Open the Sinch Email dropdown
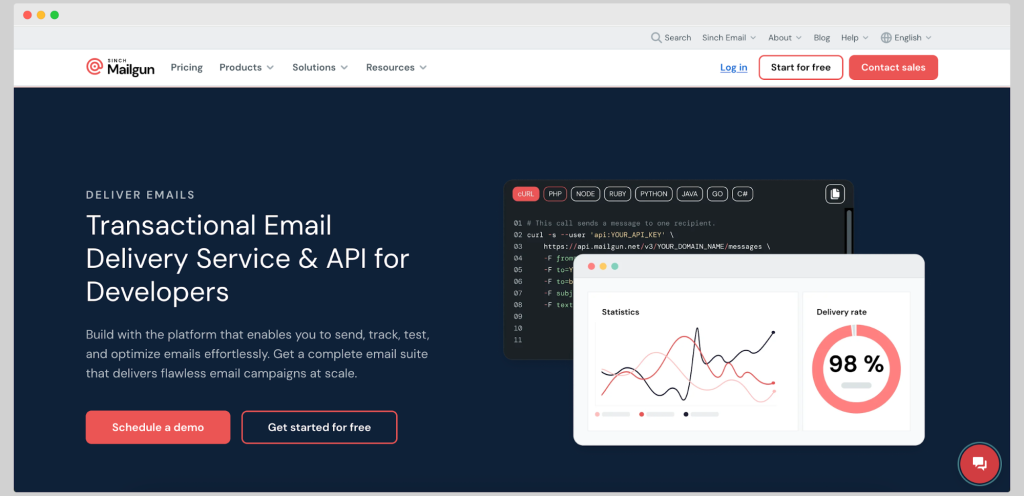Screen dimensions: 1024x496 [x=729, y=38]
